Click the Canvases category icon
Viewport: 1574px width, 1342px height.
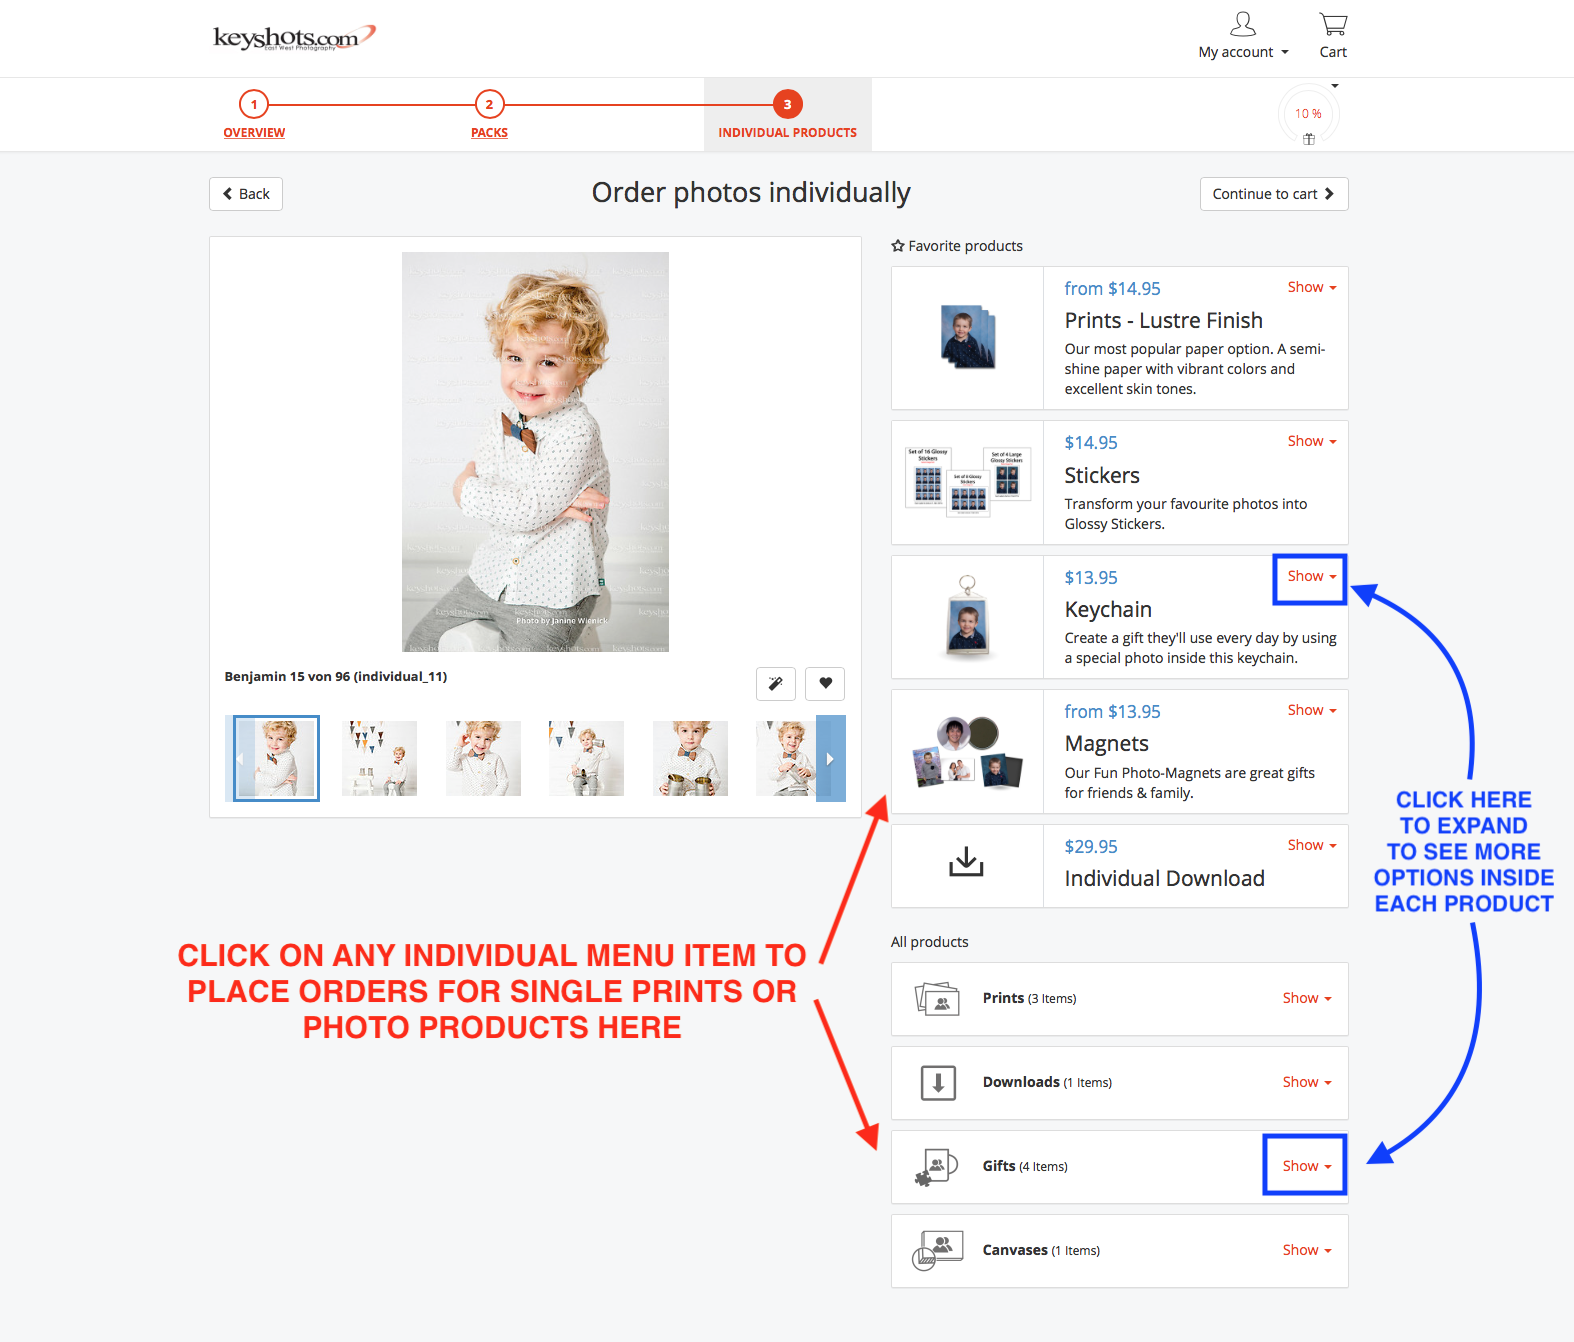938,1250
